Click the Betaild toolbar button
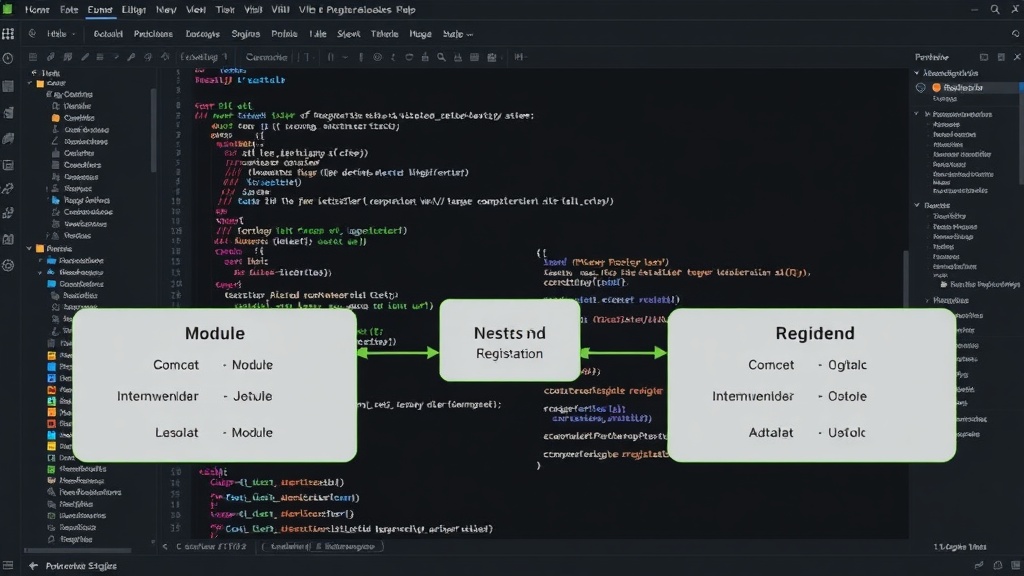Image resolution: width=1024 pixels, height=576 pixels. (108, 34)
